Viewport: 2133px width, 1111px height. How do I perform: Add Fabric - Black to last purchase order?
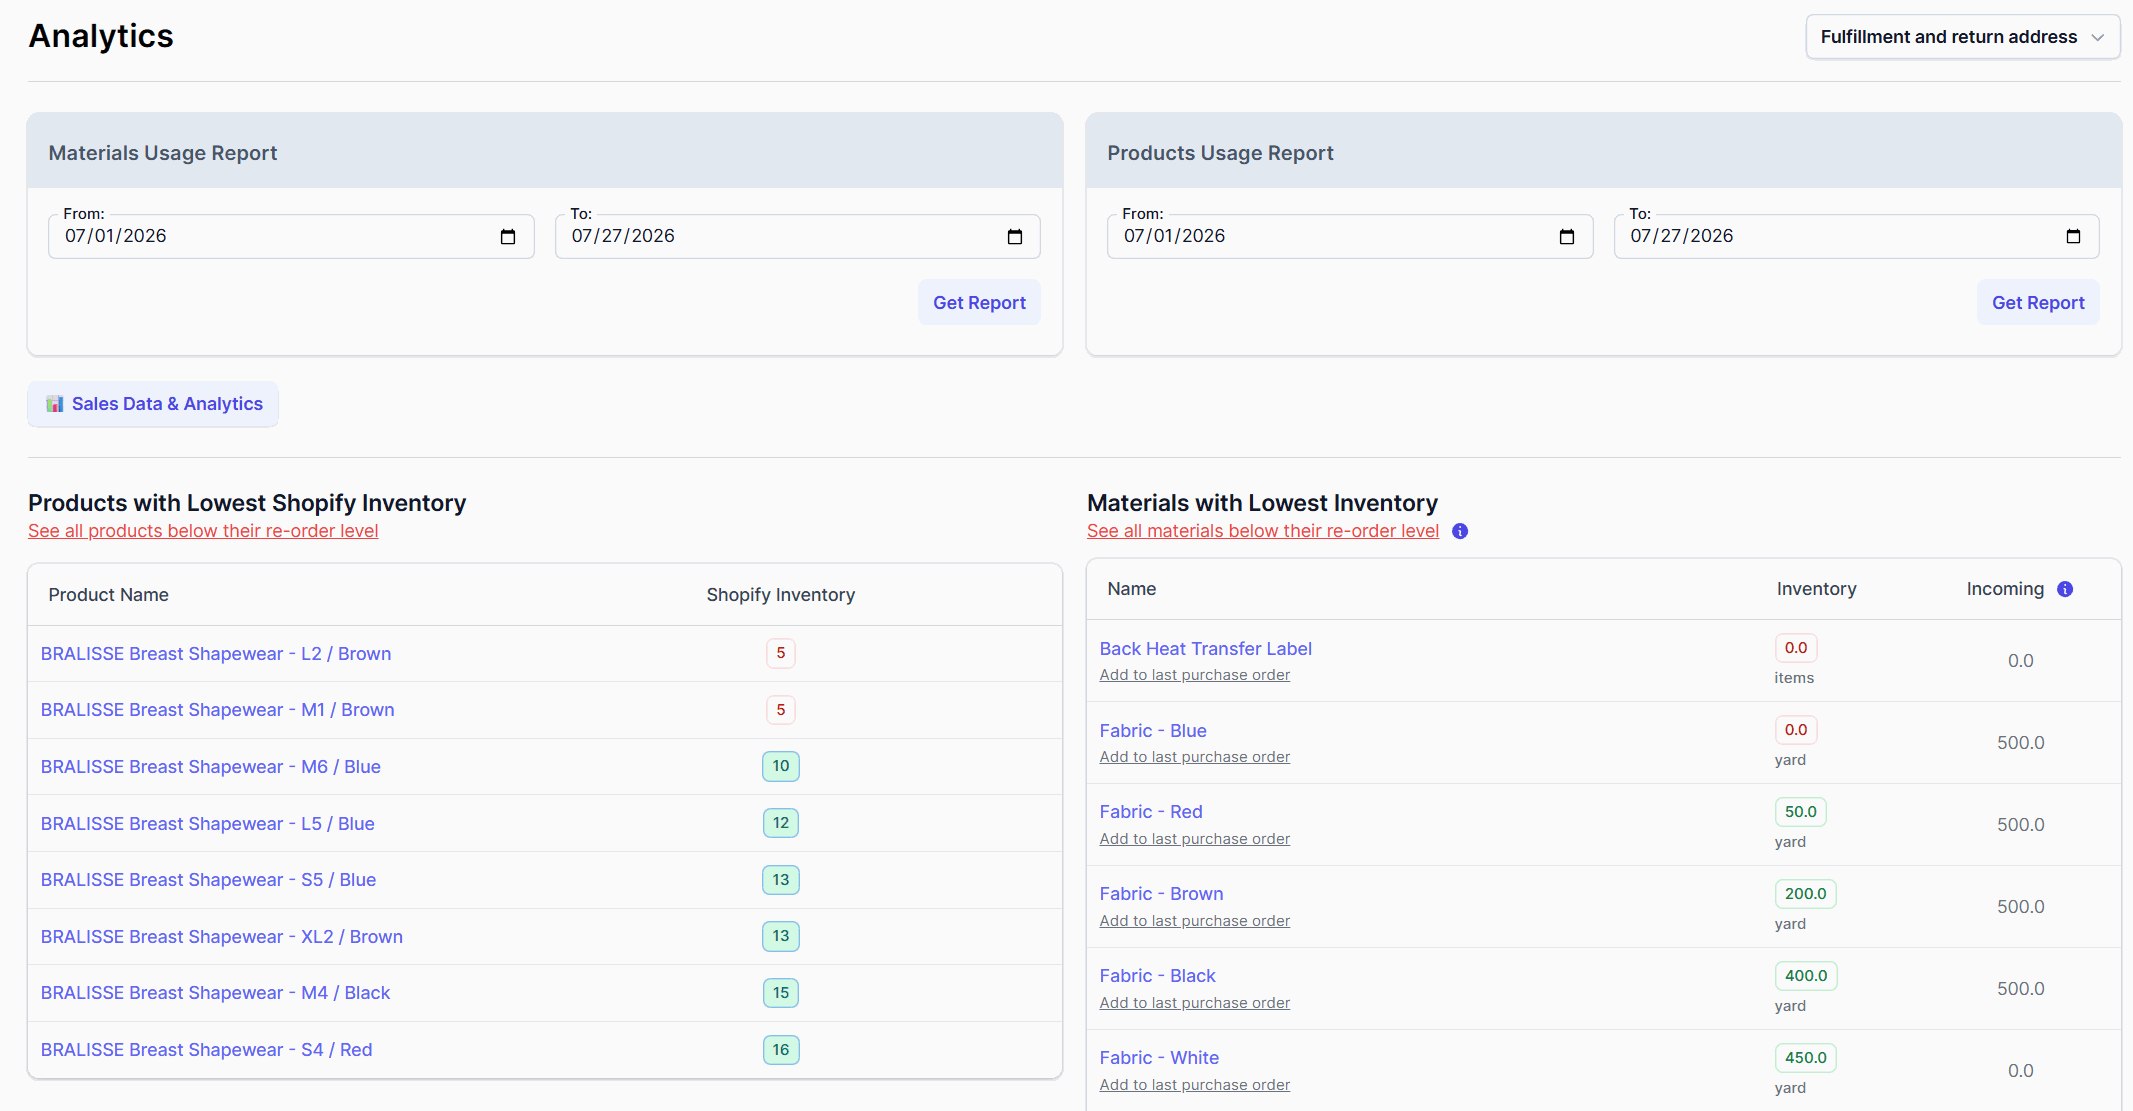tap(1195, 1003)
